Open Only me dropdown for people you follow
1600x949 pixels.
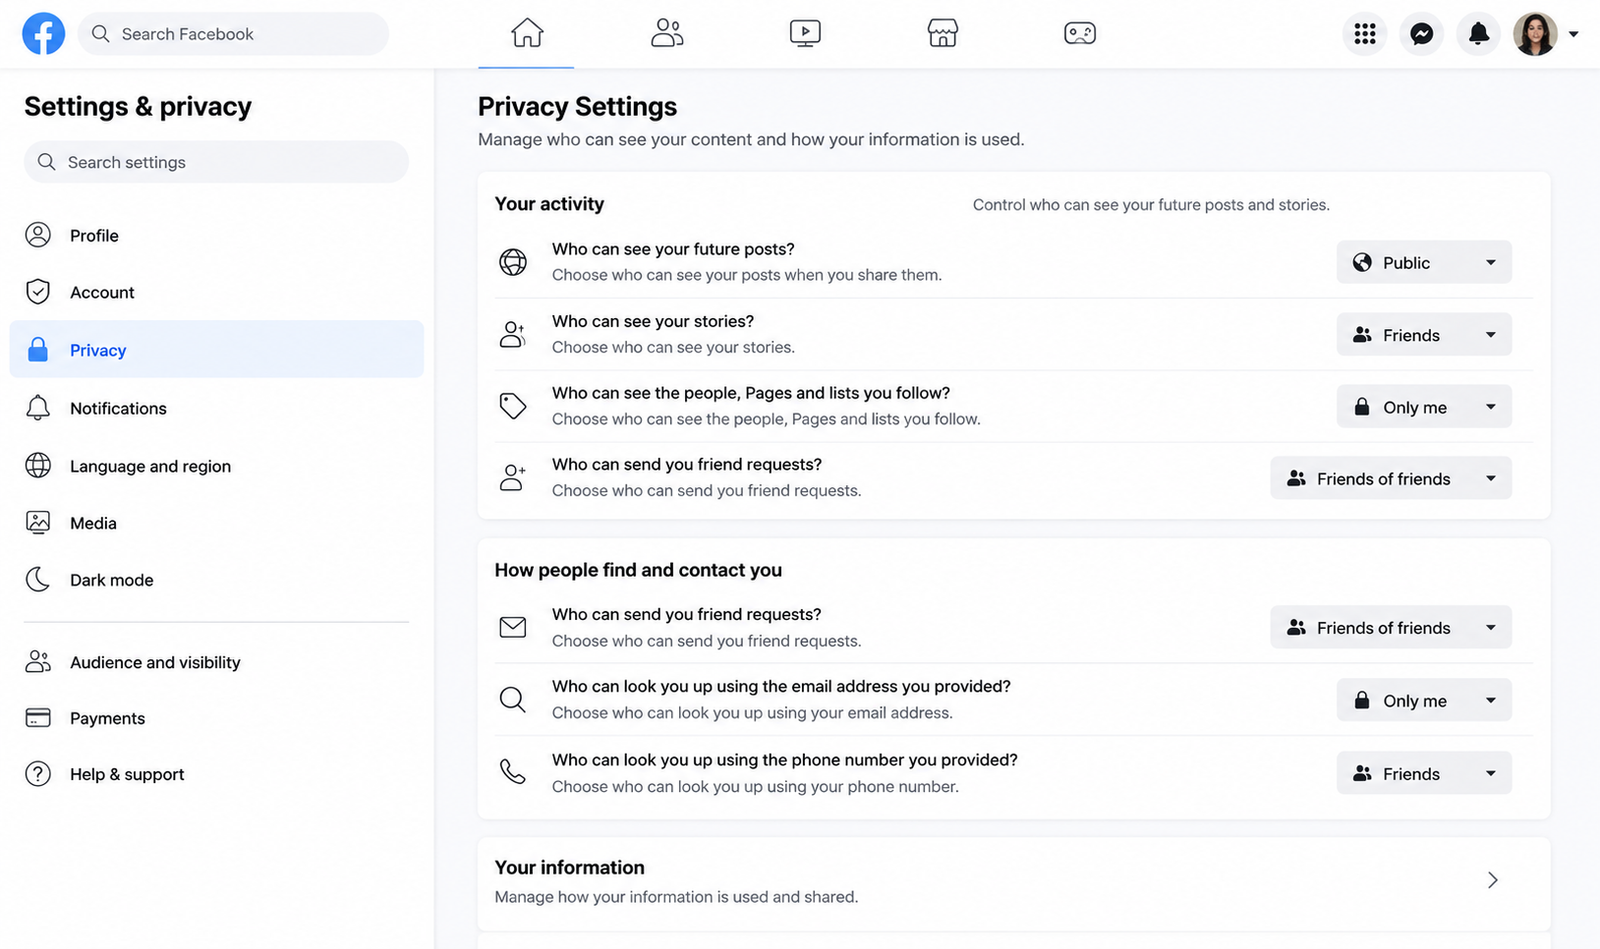coord(1424,407)
